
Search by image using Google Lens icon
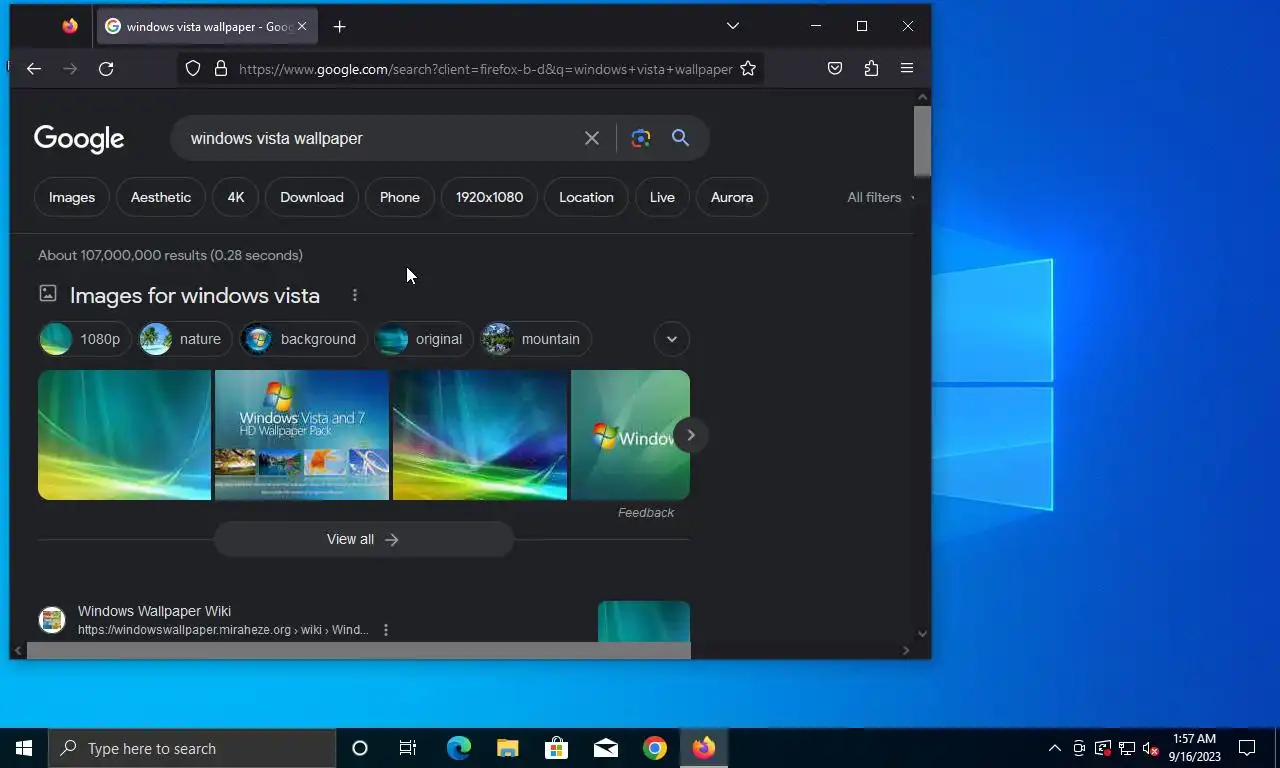641,138
